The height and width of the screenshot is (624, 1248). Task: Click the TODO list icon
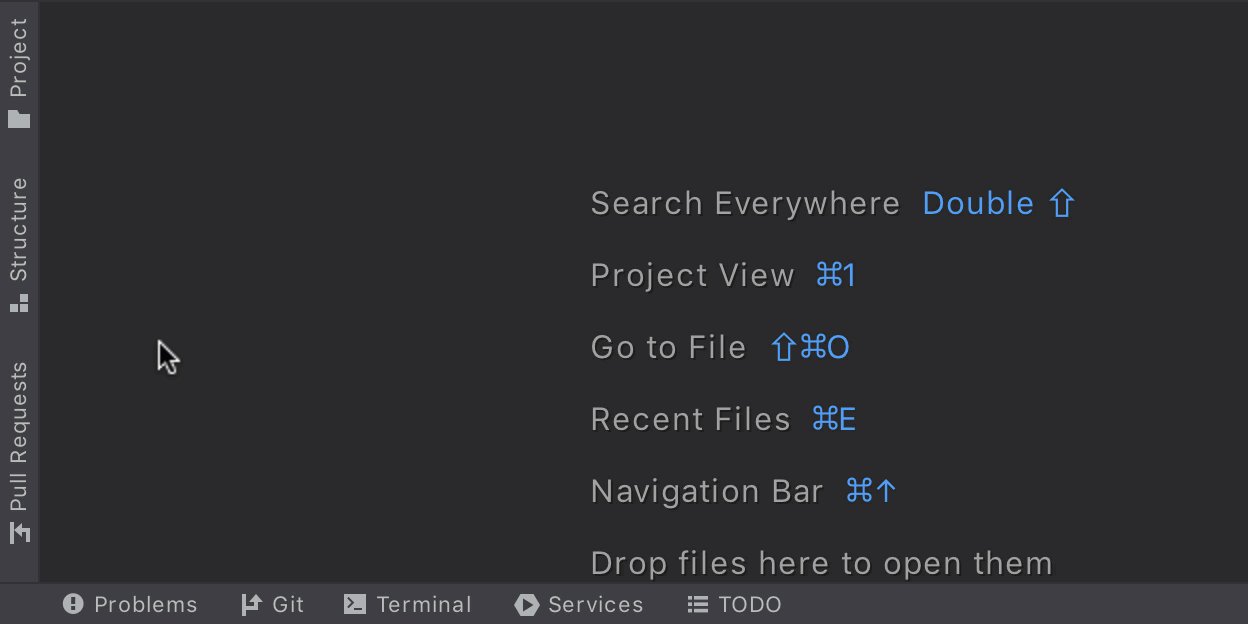[697, 604]
